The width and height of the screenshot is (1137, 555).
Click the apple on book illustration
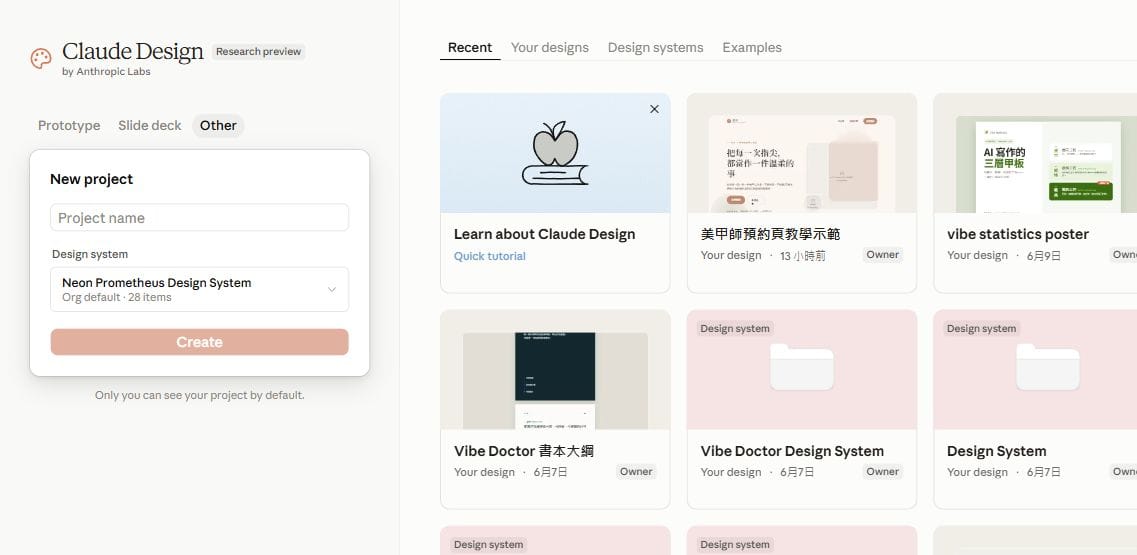(555, 153)
